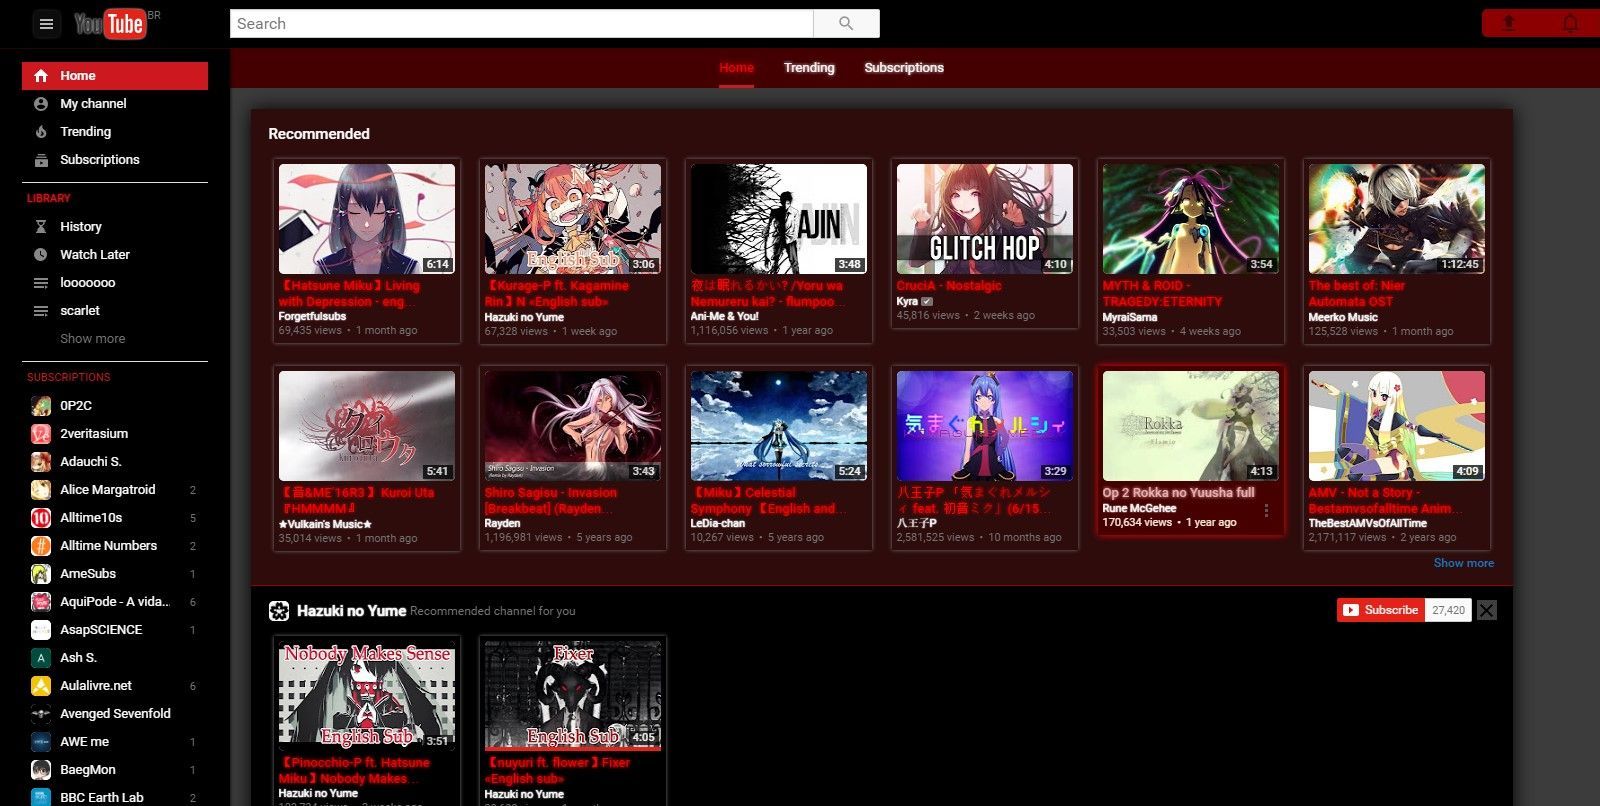Open the Avenged Sevenfold channel avatar
This screenshot has width=1600, height=806.
[x=41, y=714]
